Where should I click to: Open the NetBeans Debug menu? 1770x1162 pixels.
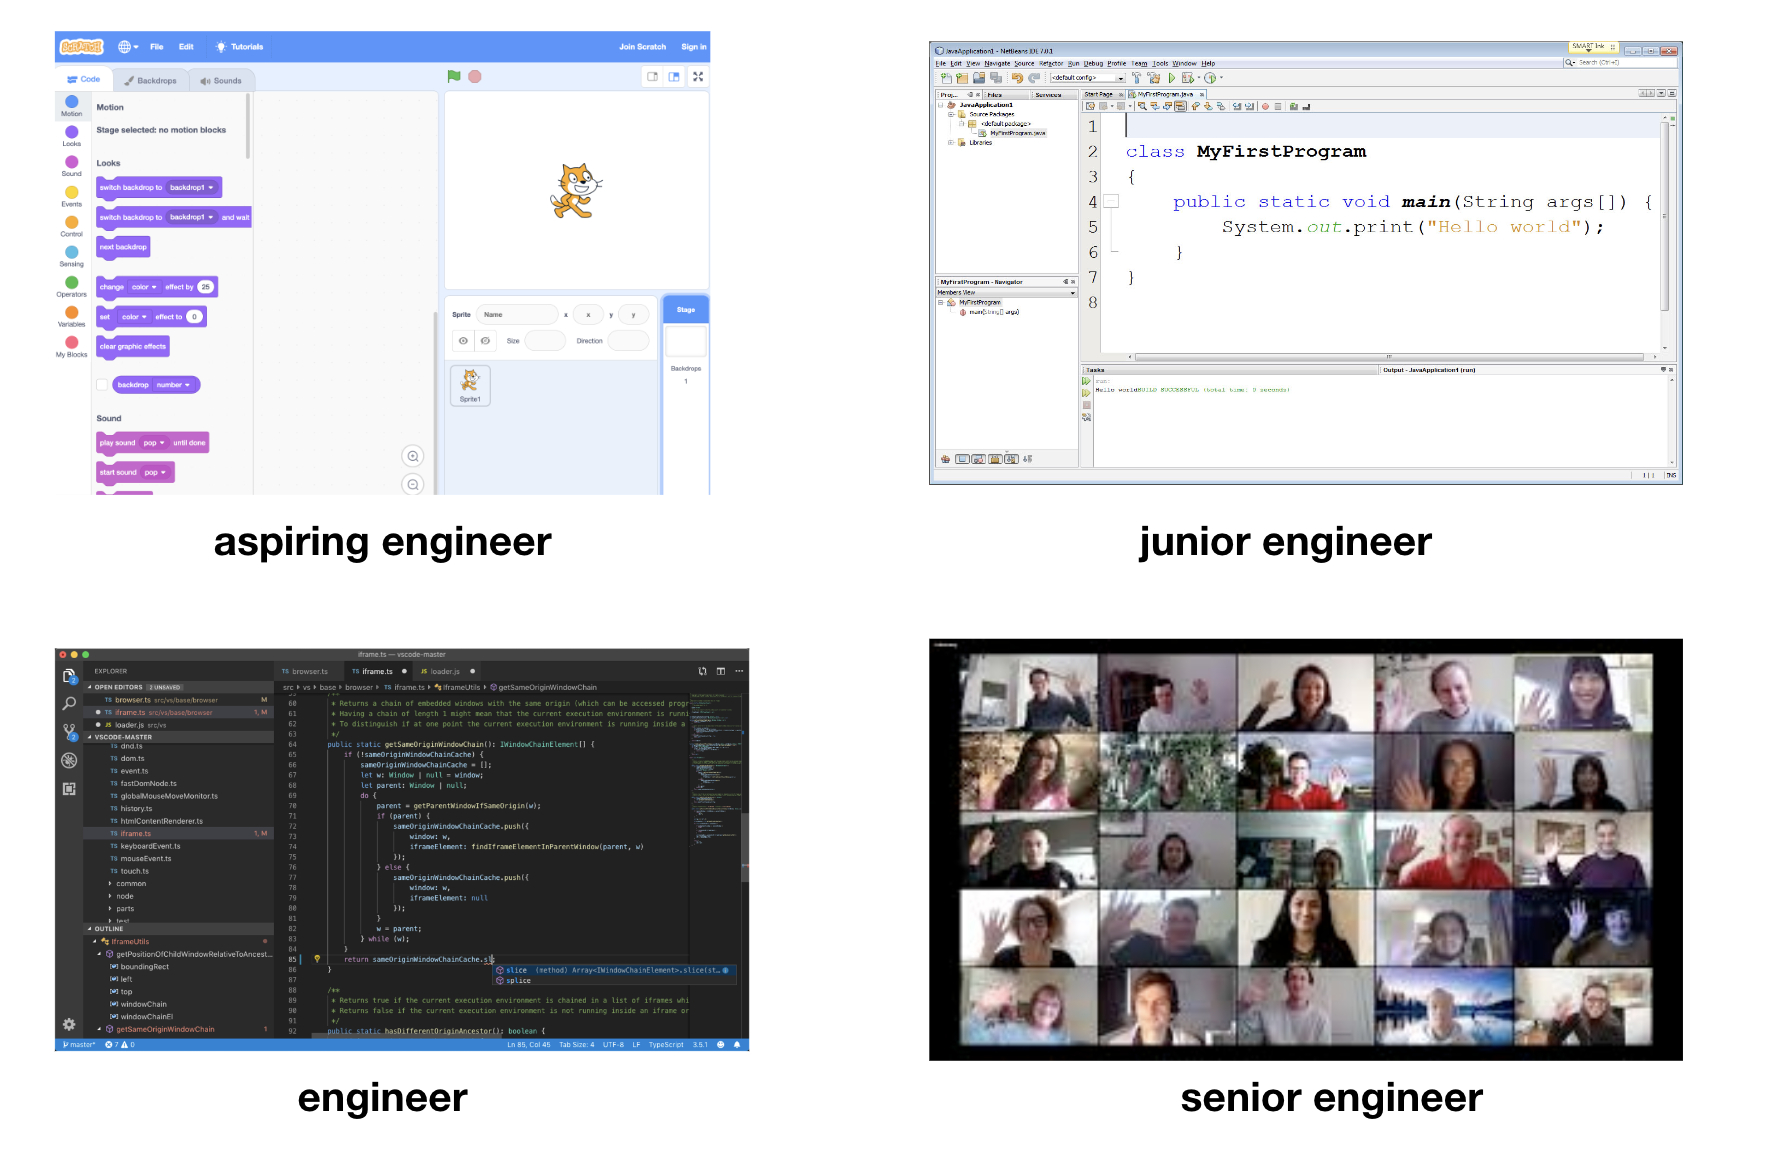click(x=1093, y=63)
